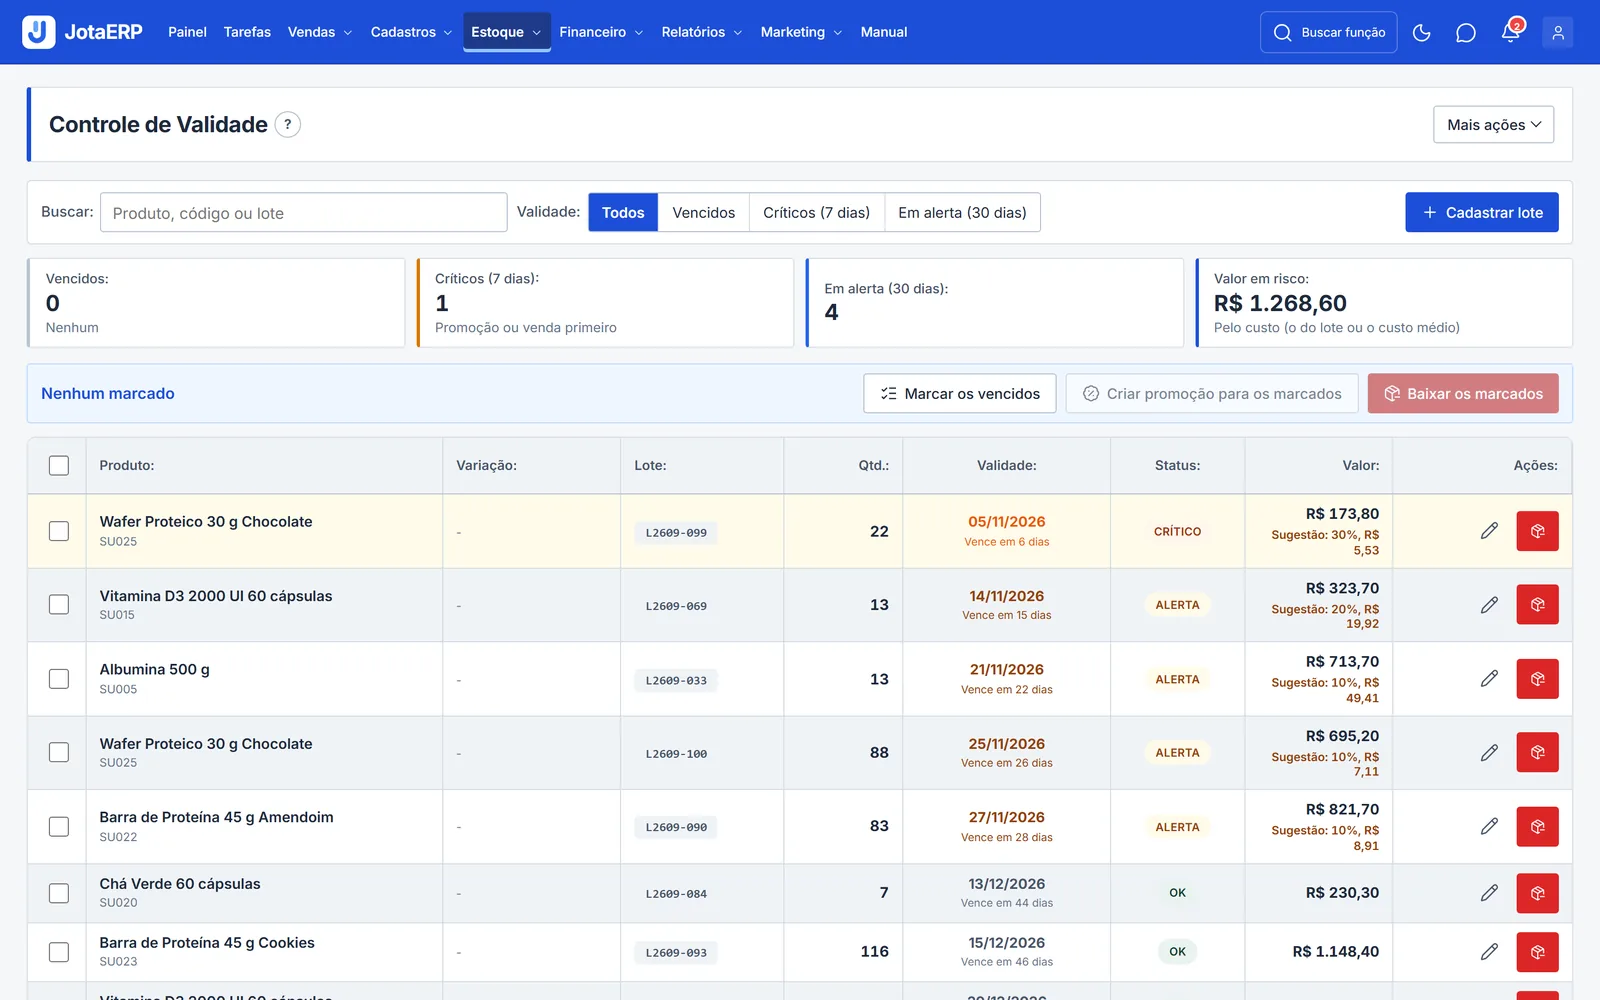Check the row for lot L2609-099
This screenshot has height=1000, width=1600.
click(59, 531)
